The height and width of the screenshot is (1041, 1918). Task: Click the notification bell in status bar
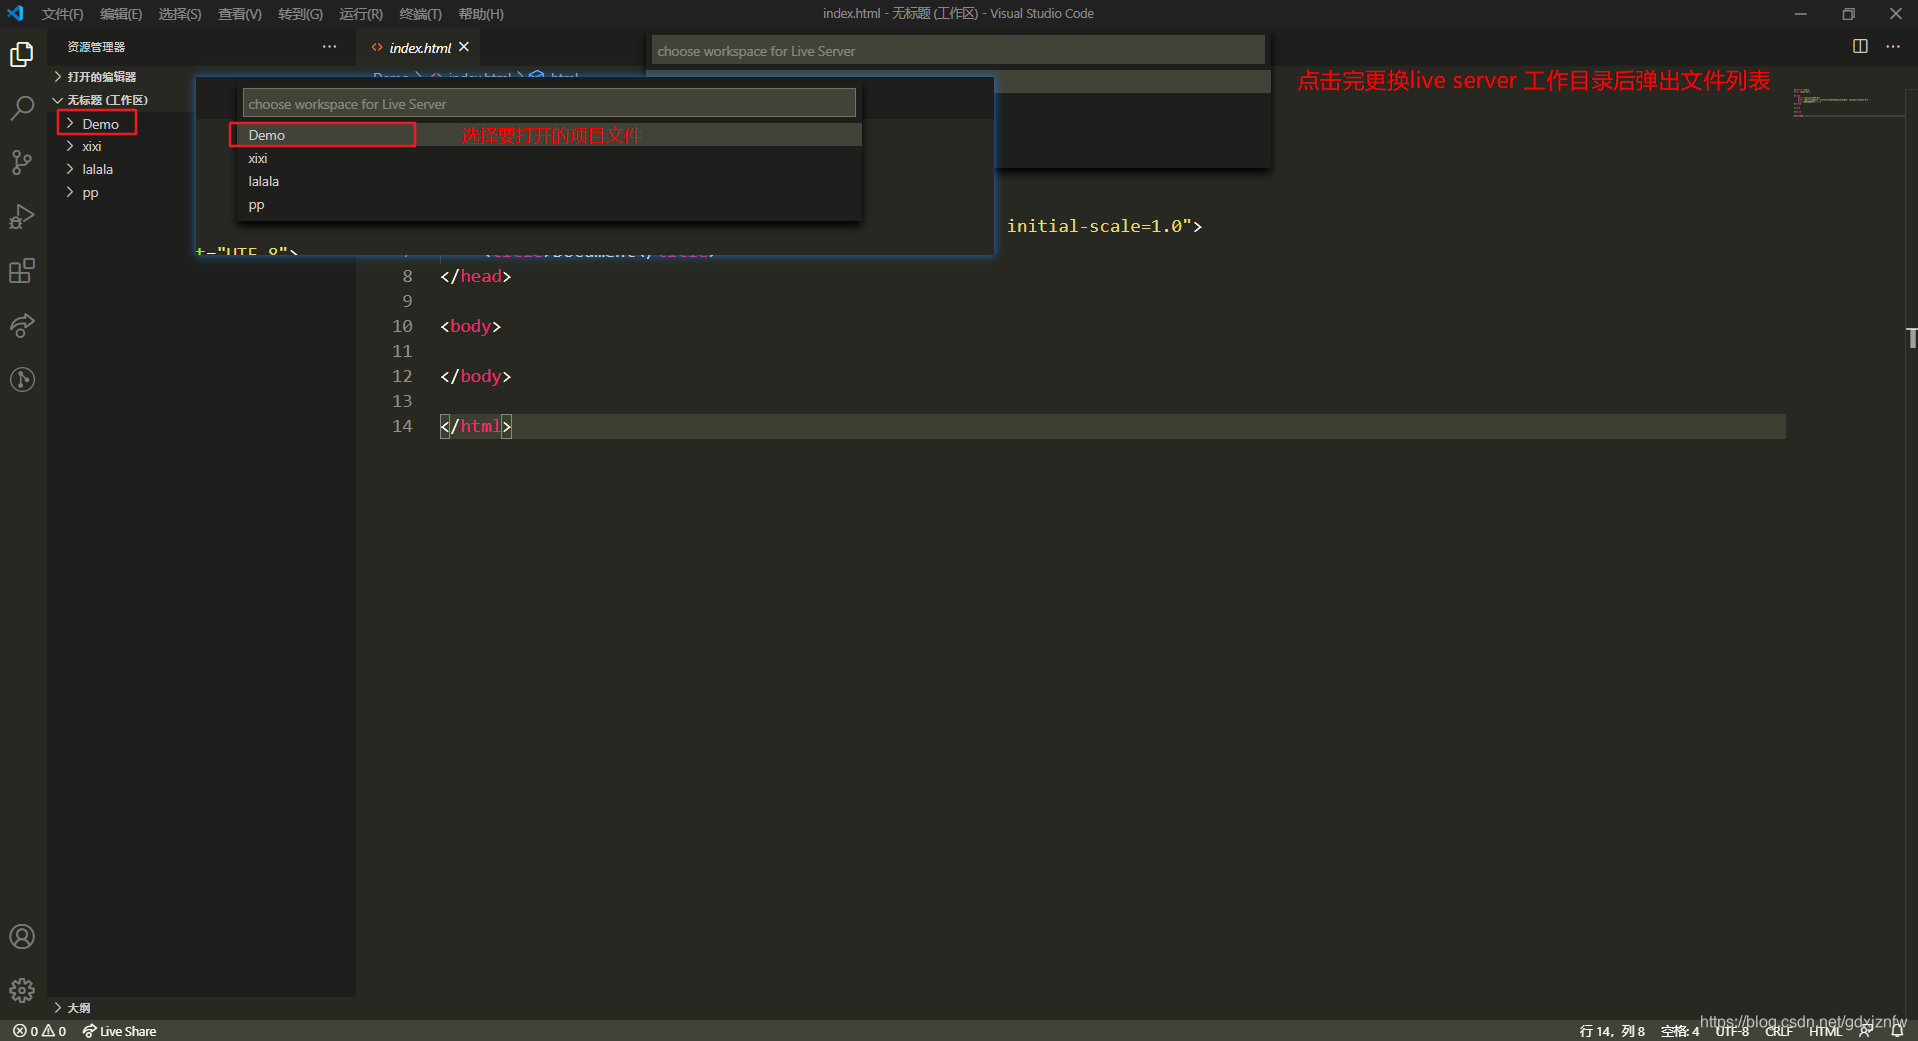pos(1897,1031)
